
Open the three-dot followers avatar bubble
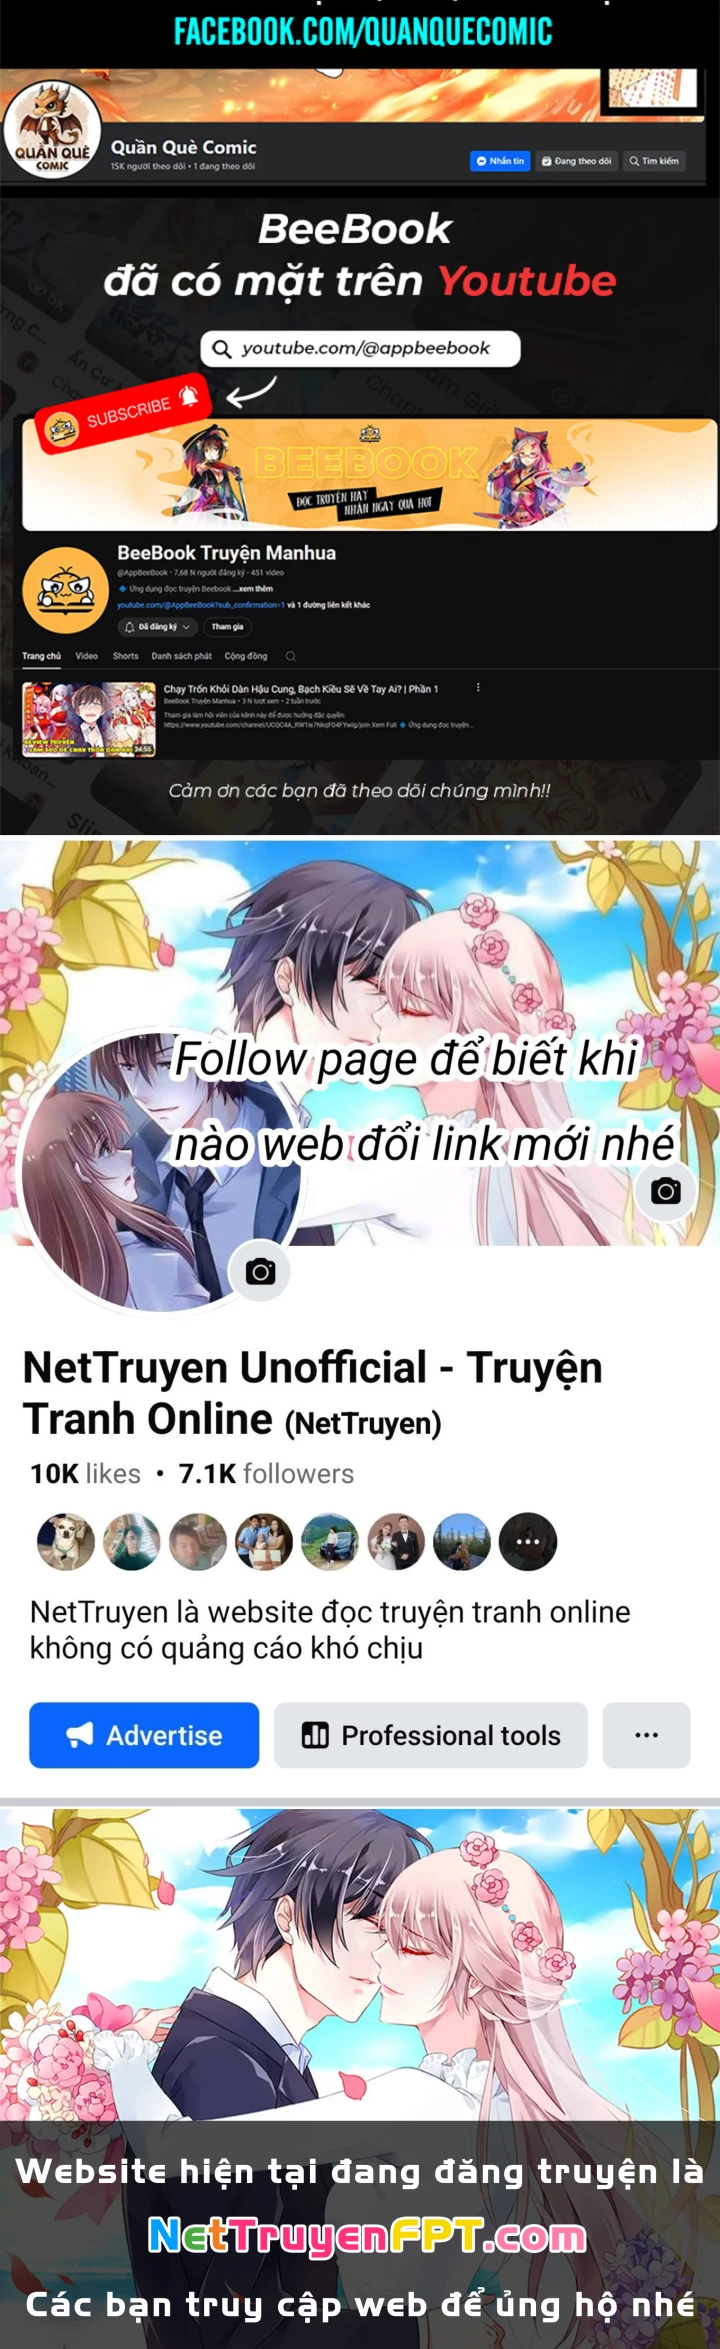pos(527,1541)
